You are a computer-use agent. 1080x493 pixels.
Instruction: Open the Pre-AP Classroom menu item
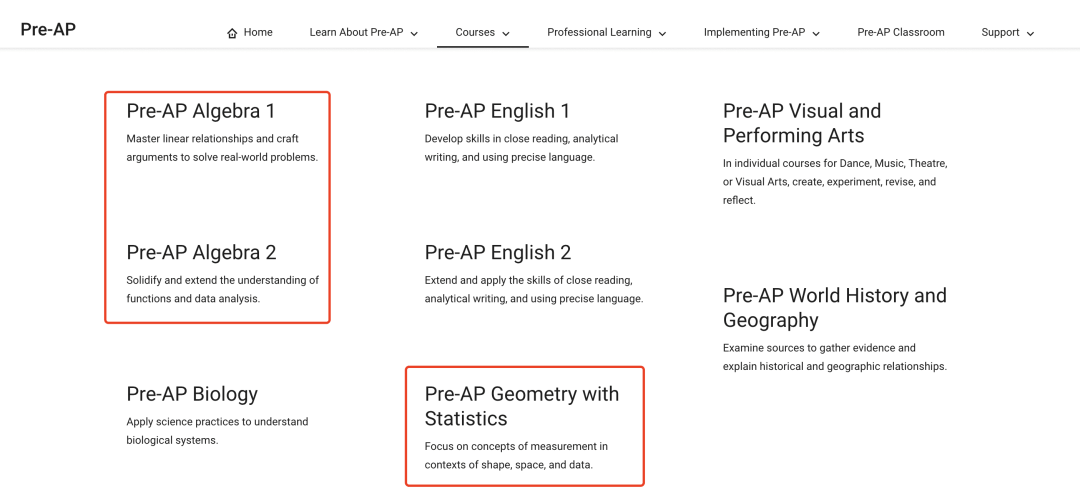click(901, 32)
